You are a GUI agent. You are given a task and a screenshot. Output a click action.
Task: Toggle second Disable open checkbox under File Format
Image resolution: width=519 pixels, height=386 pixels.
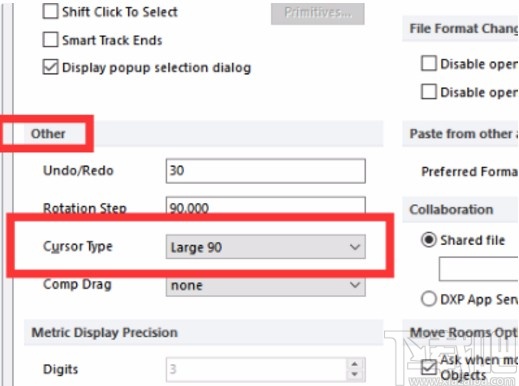click(x=429, y=91)
